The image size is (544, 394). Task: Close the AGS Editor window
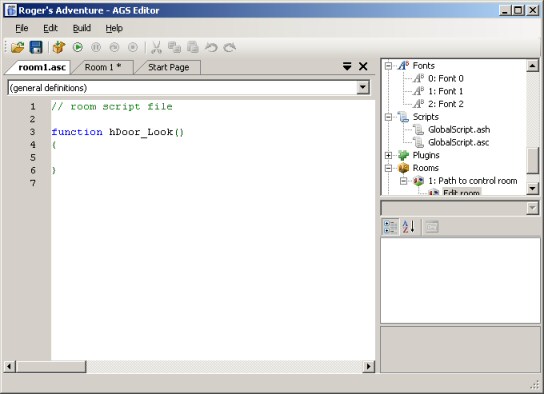click(533, 10)
